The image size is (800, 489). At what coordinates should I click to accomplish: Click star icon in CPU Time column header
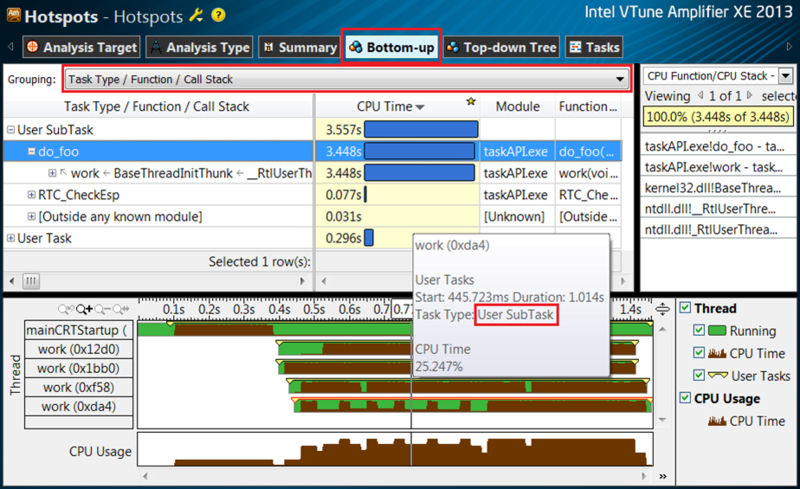(470, 102)
